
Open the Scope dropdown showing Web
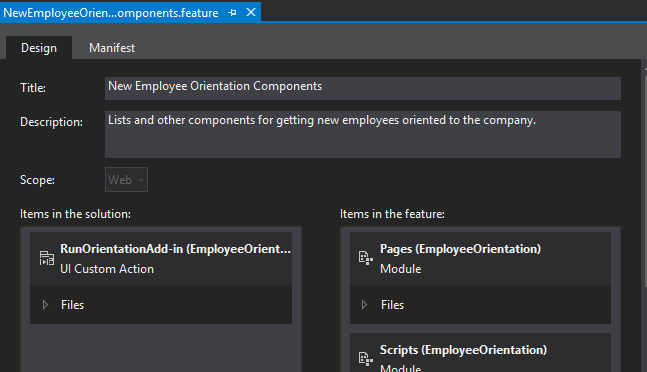pyautogui.click(x=126, y=179)
